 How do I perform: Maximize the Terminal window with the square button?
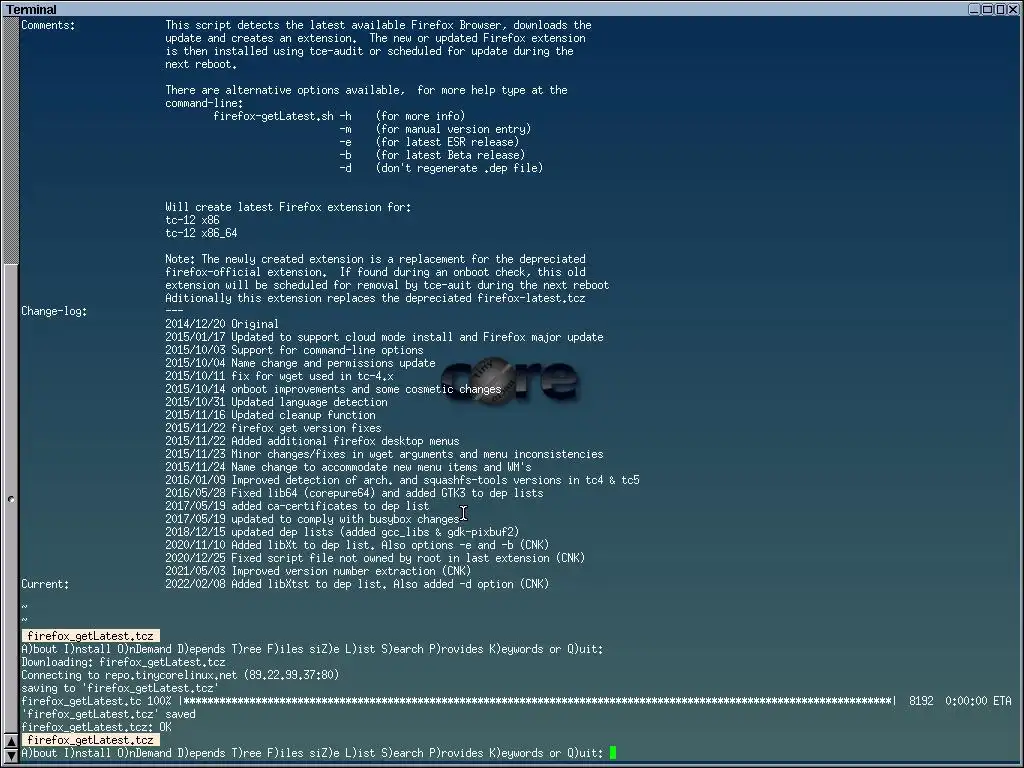[987, 9]
